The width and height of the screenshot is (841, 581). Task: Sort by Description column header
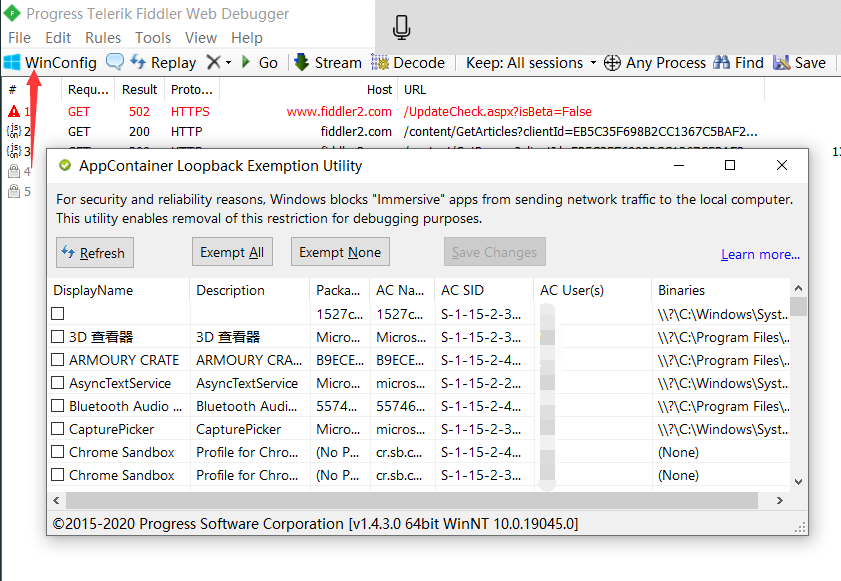click(250, 290)
